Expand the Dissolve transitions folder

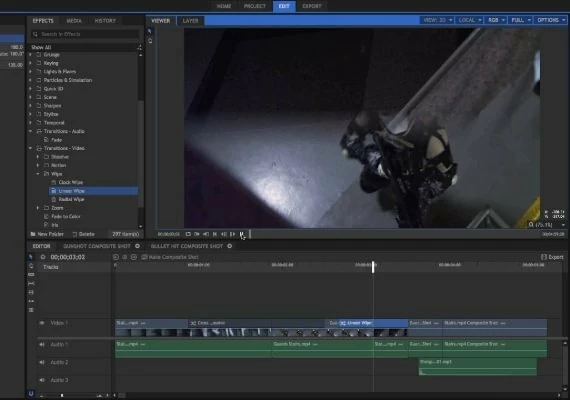coord(38,157)
